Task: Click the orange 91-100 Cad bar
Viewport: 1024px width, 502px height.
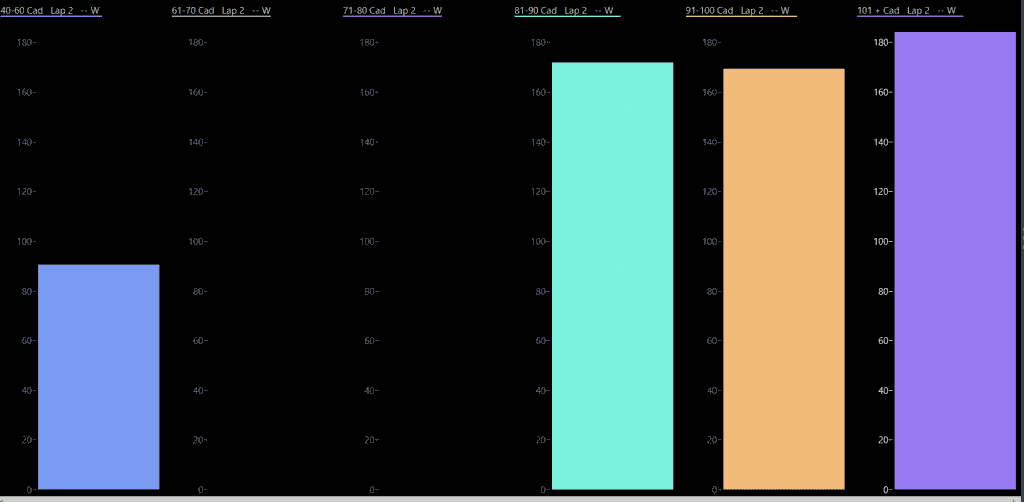Action: click(783, 279)
